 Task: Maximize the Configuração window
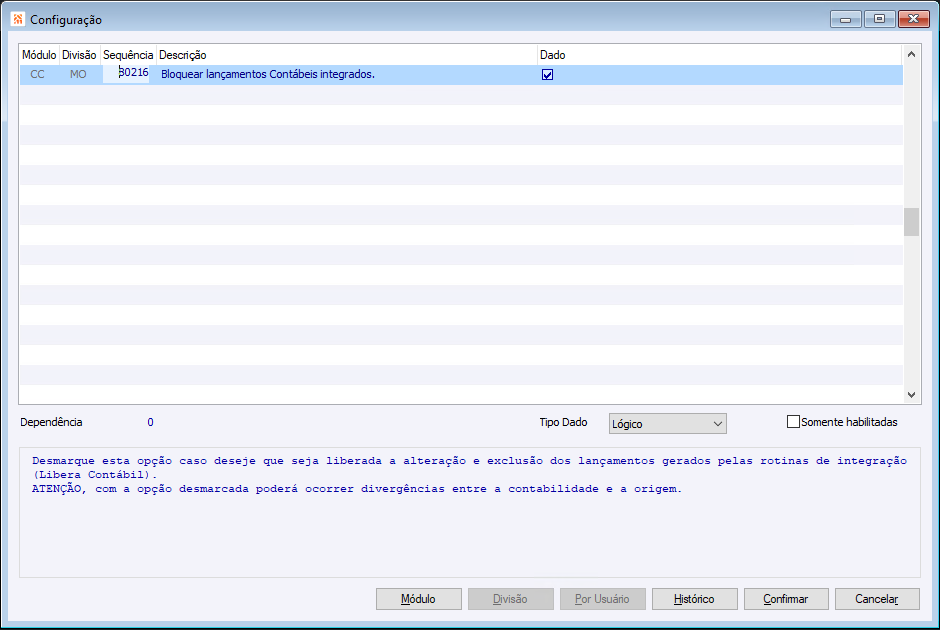(879, 19)
